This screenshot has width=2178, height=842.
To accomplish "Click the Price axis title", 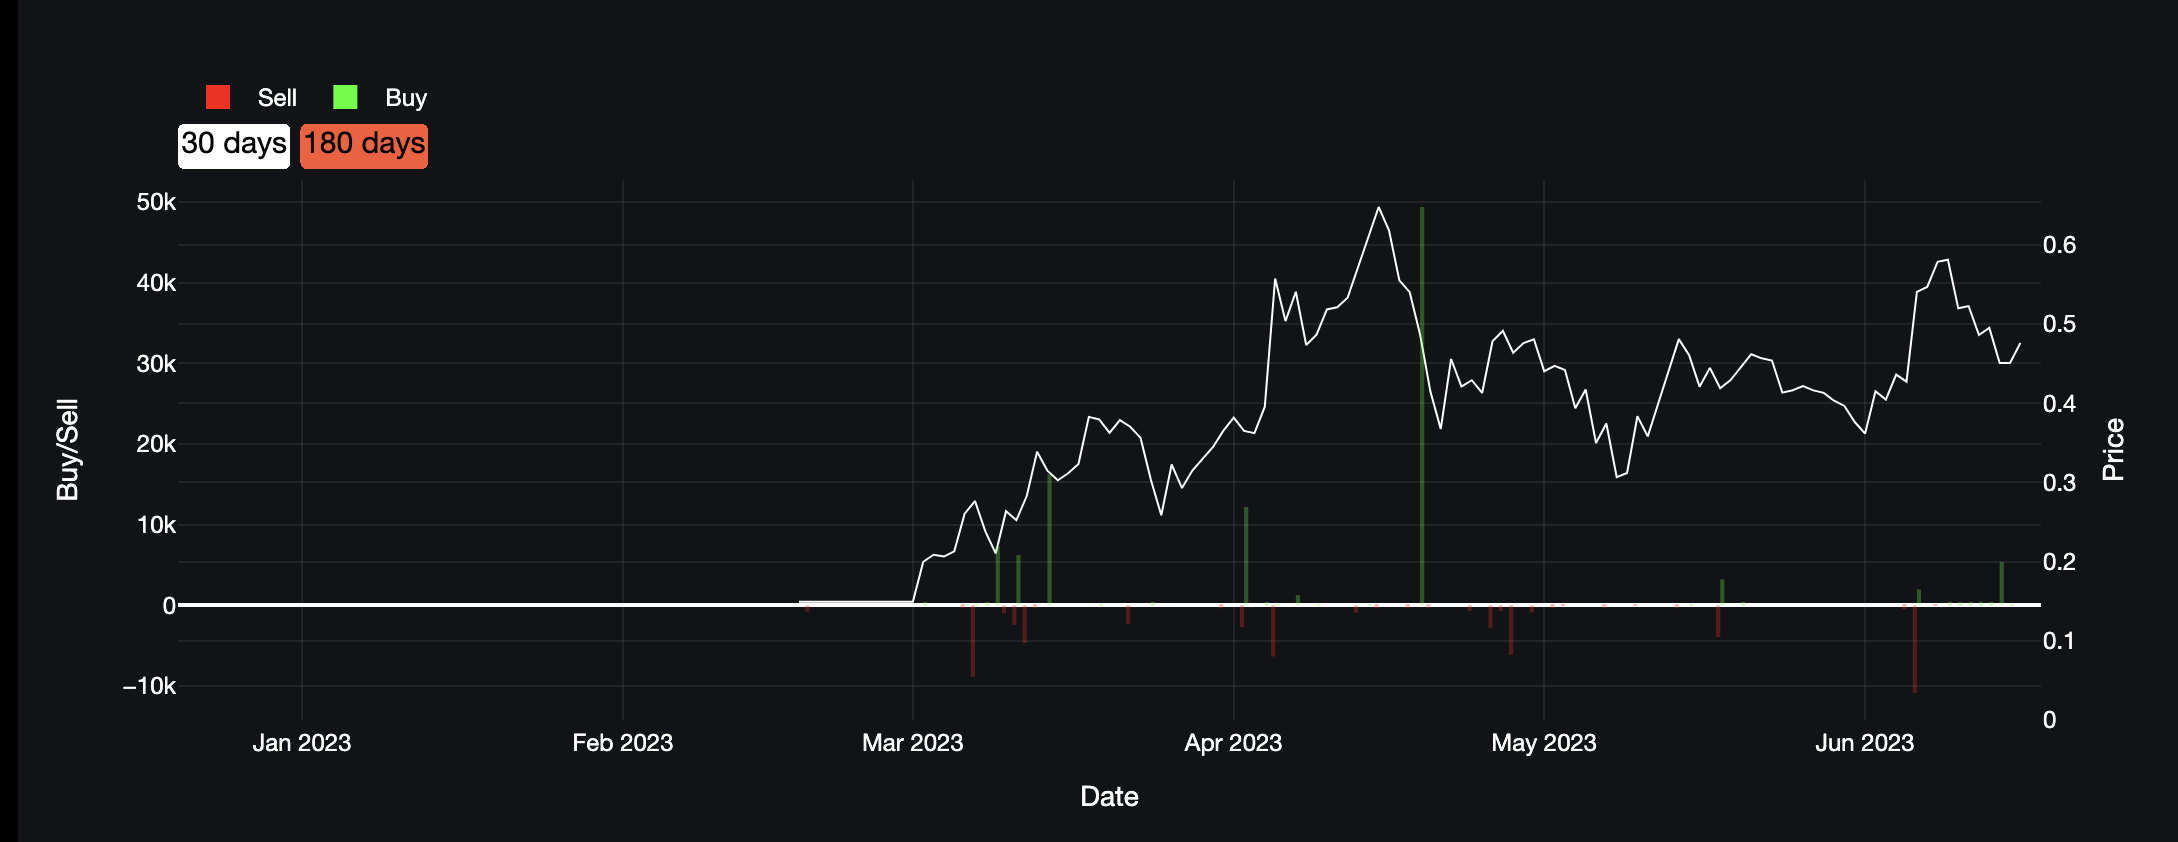I will (2113, 450).
